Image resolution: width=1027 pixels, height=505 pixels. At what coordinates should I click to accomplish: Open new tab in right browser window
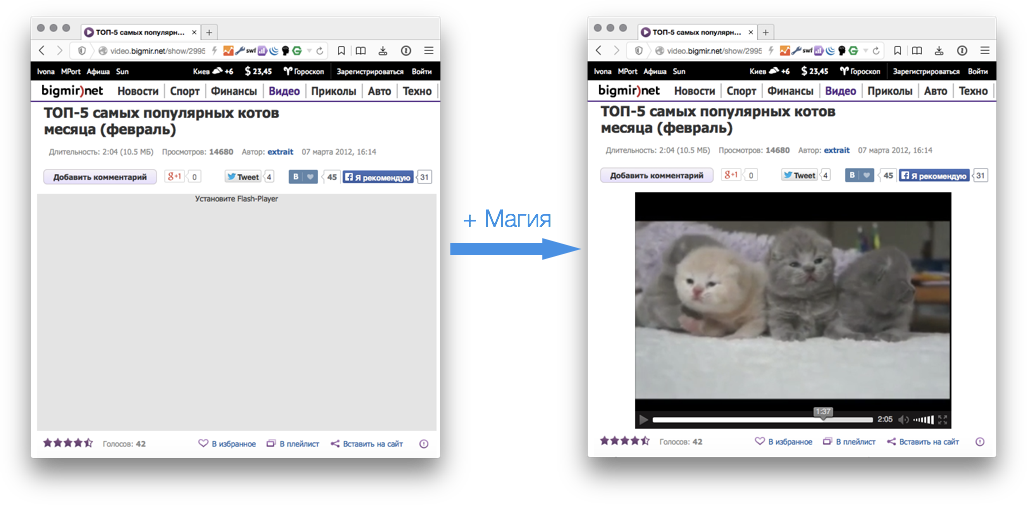click(x=766, y=31)
